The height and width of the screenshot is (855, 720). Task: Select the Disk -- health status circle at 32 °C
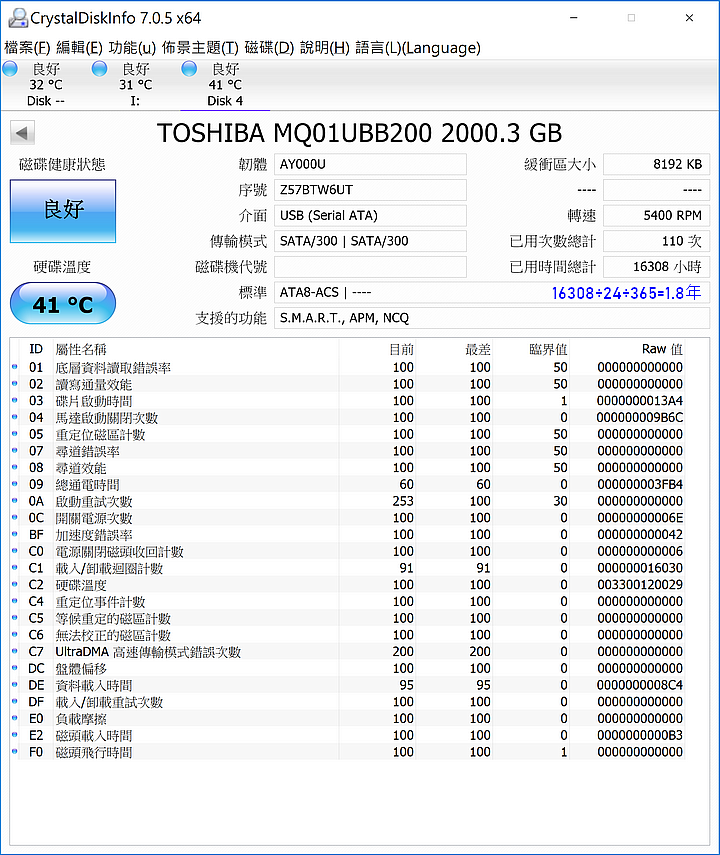(10, 69)
